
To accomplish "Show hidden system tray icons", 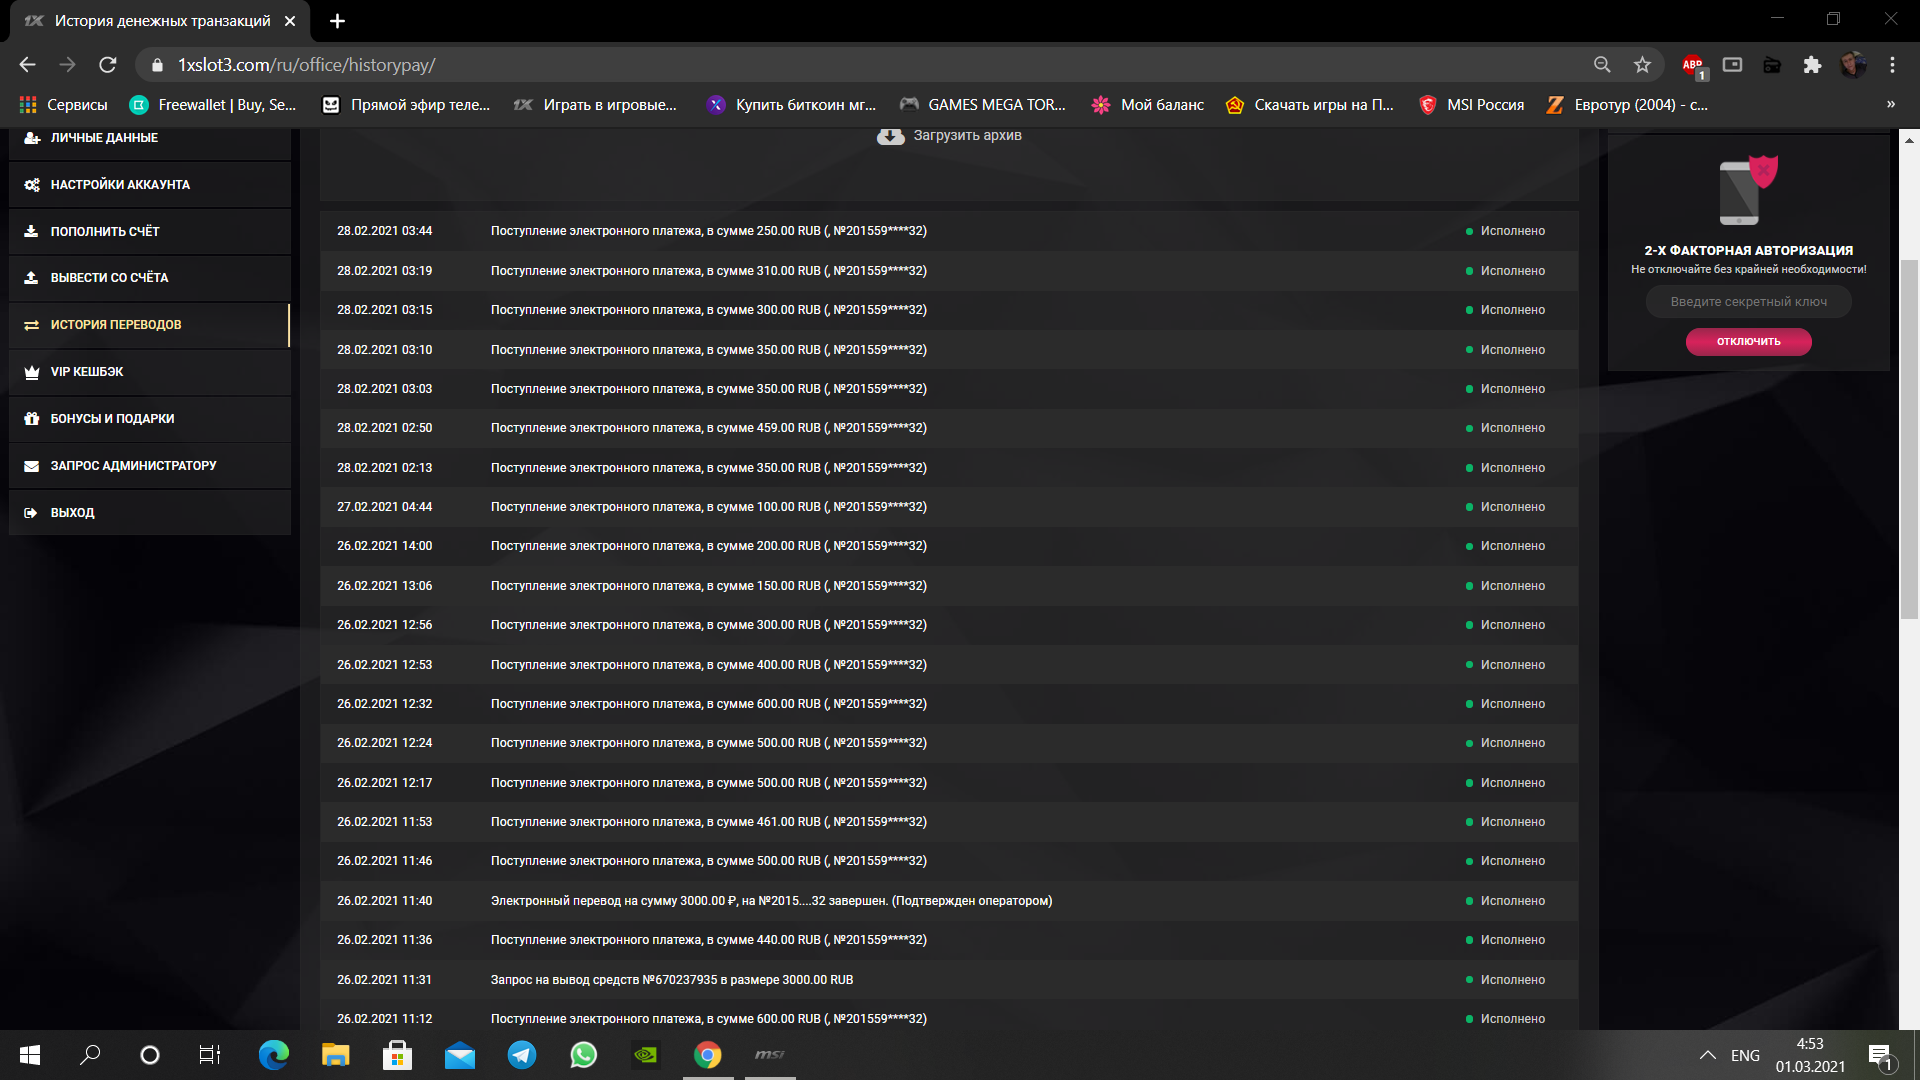I will pos(1708,1055).
